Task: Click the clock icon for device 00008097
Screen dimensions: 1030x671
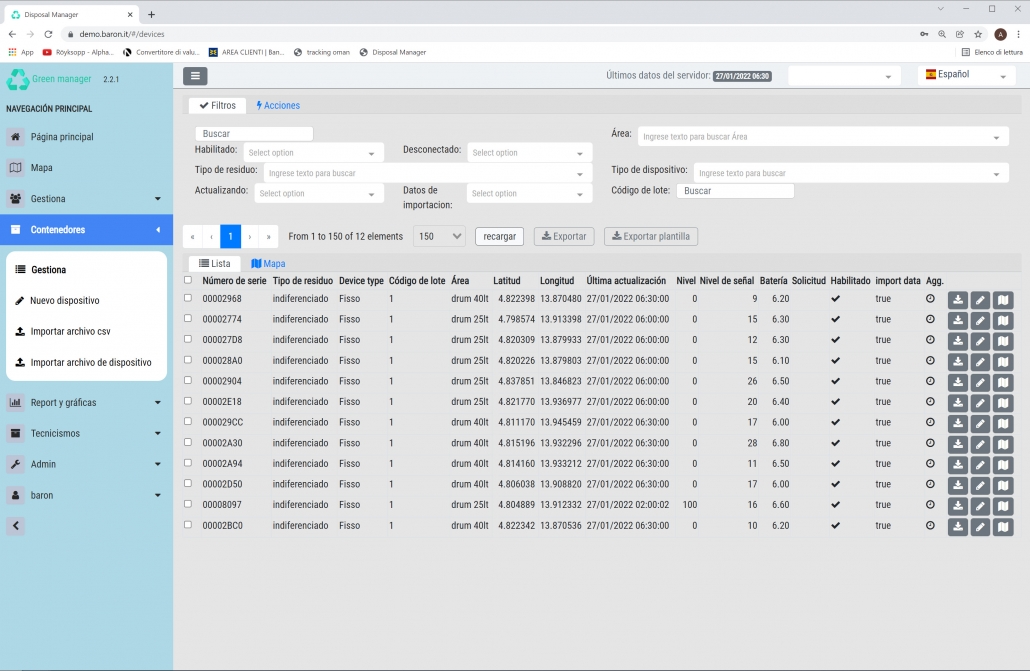Action: pyautogui.click(x=930, y=505)
